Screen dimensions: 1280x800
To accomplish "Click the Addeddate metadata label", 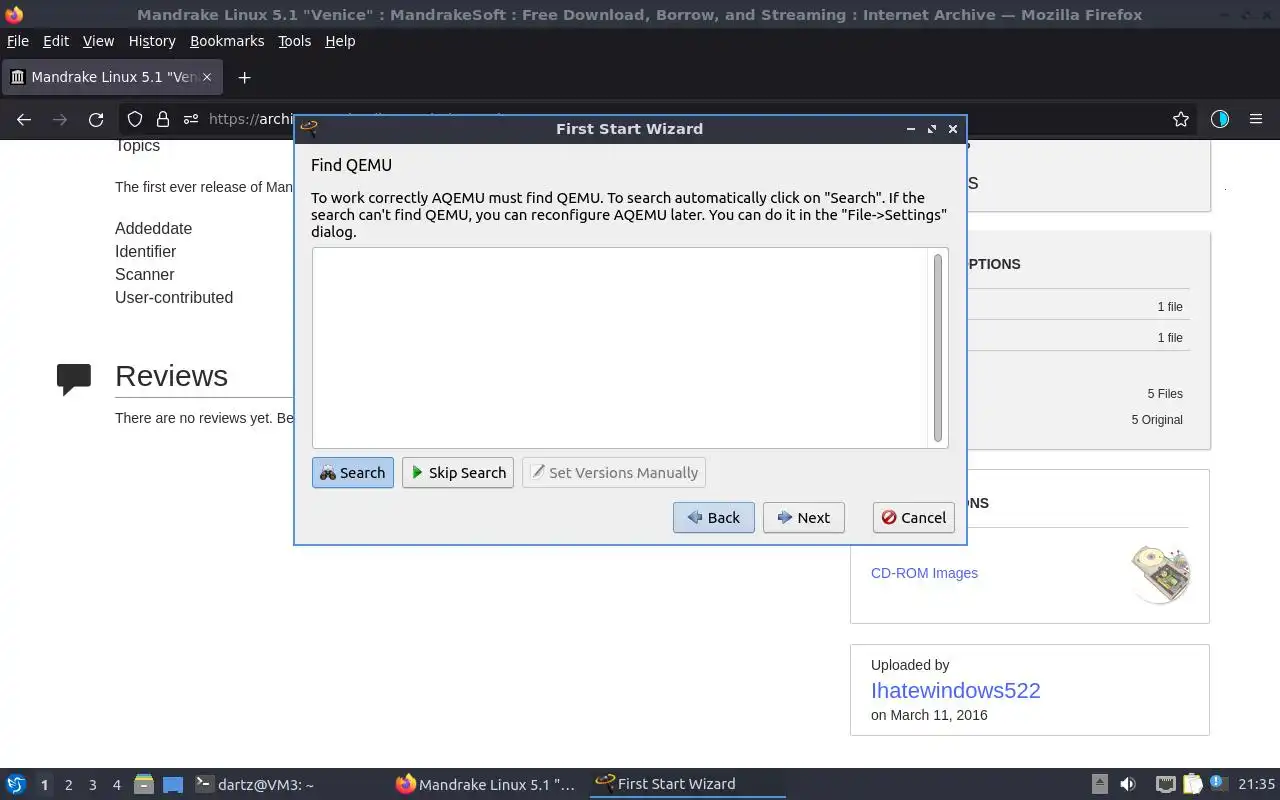I will (x=153, y=229).
